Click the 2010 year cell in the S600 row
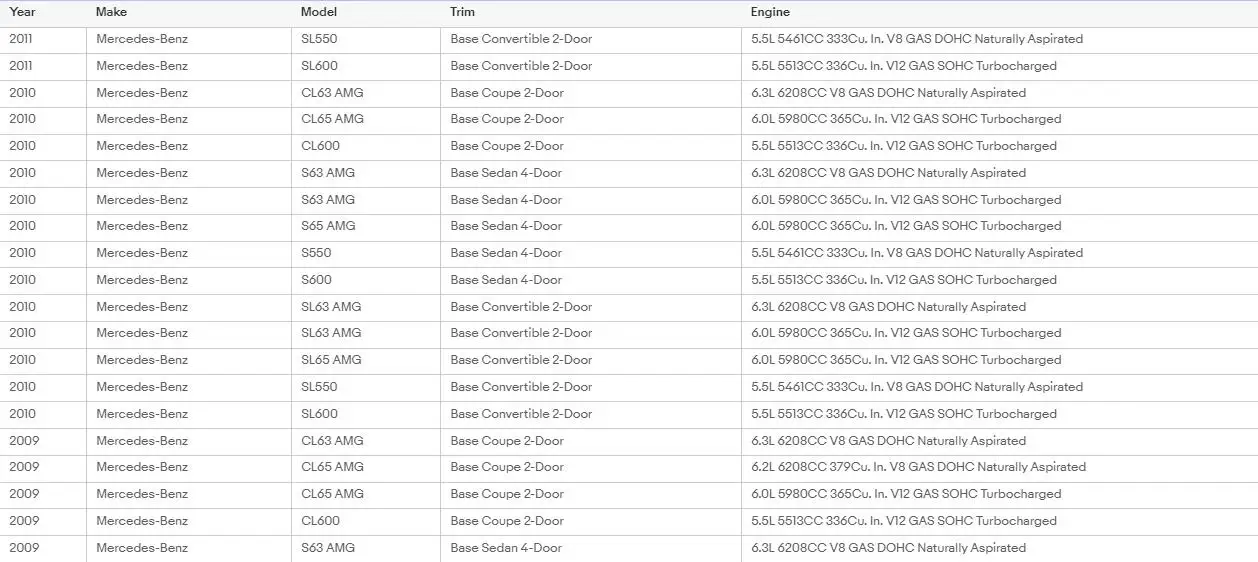The width and height of the screenshot is (1258, 562). (x=43, y=281)
